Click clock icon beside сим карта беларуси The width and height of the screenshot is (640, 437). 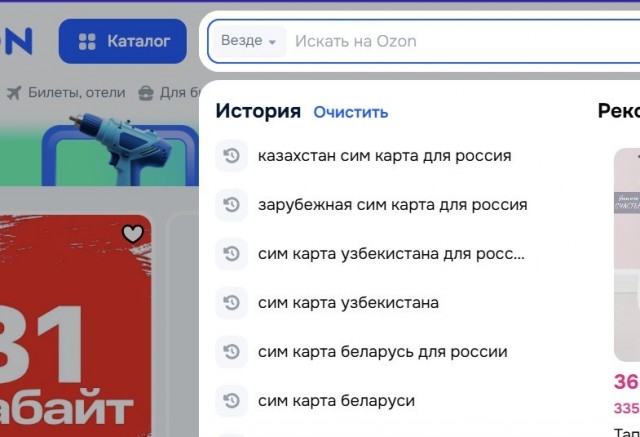pos(231,401)
